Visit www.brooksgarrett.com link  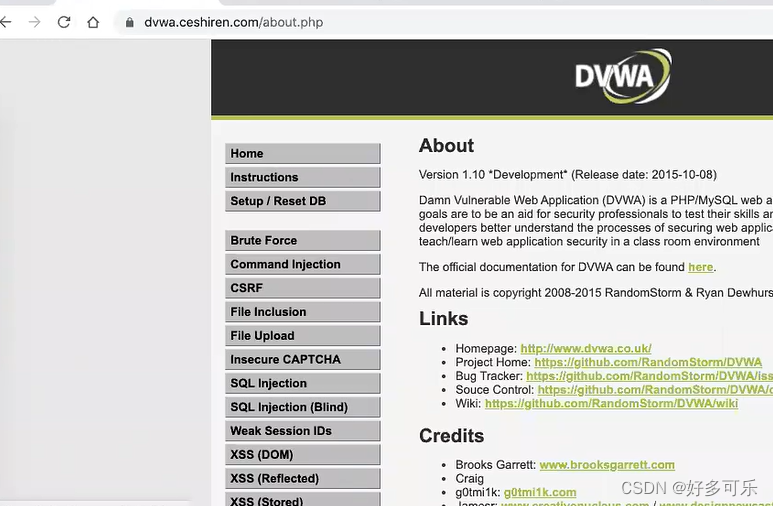click(x=607, y=465)
